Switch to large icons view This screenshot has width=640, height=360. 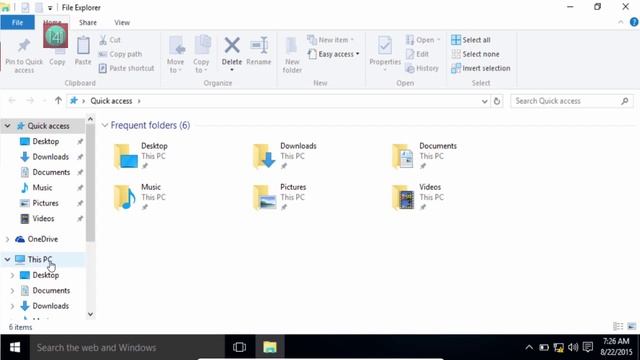click(631, 327)
